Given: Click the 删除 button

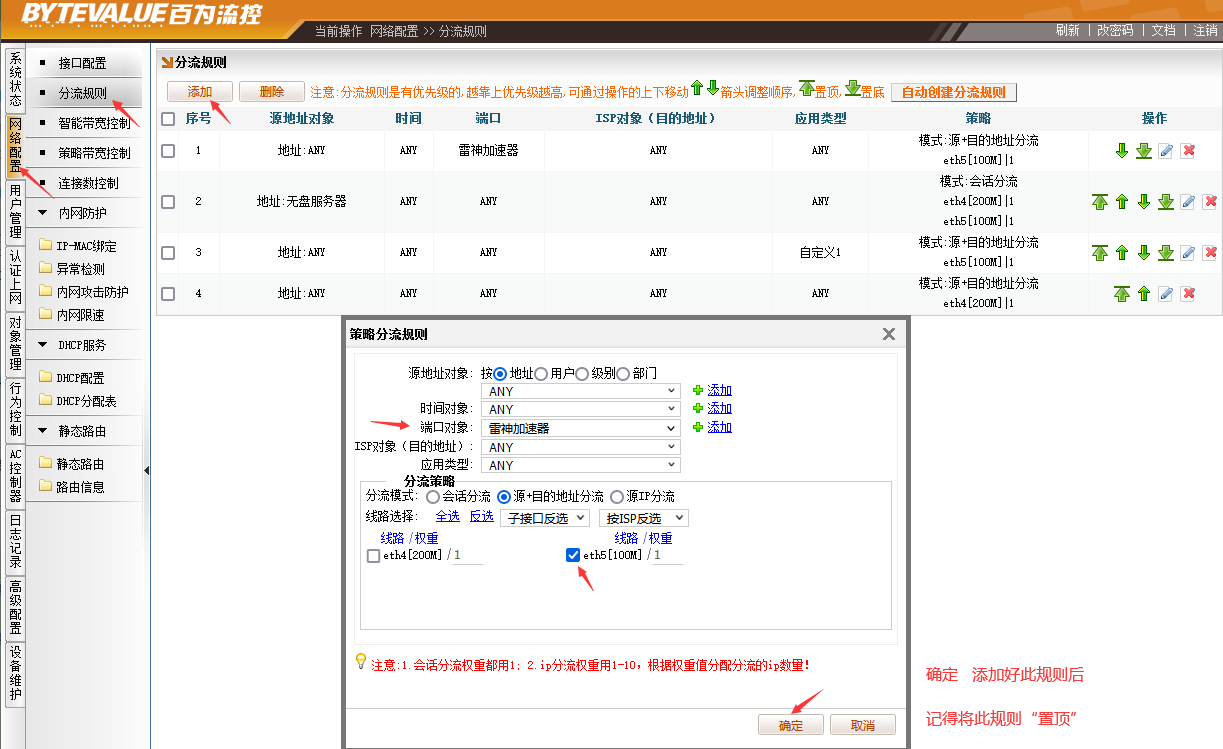Looking at the screenshot, I should point(272,92).
